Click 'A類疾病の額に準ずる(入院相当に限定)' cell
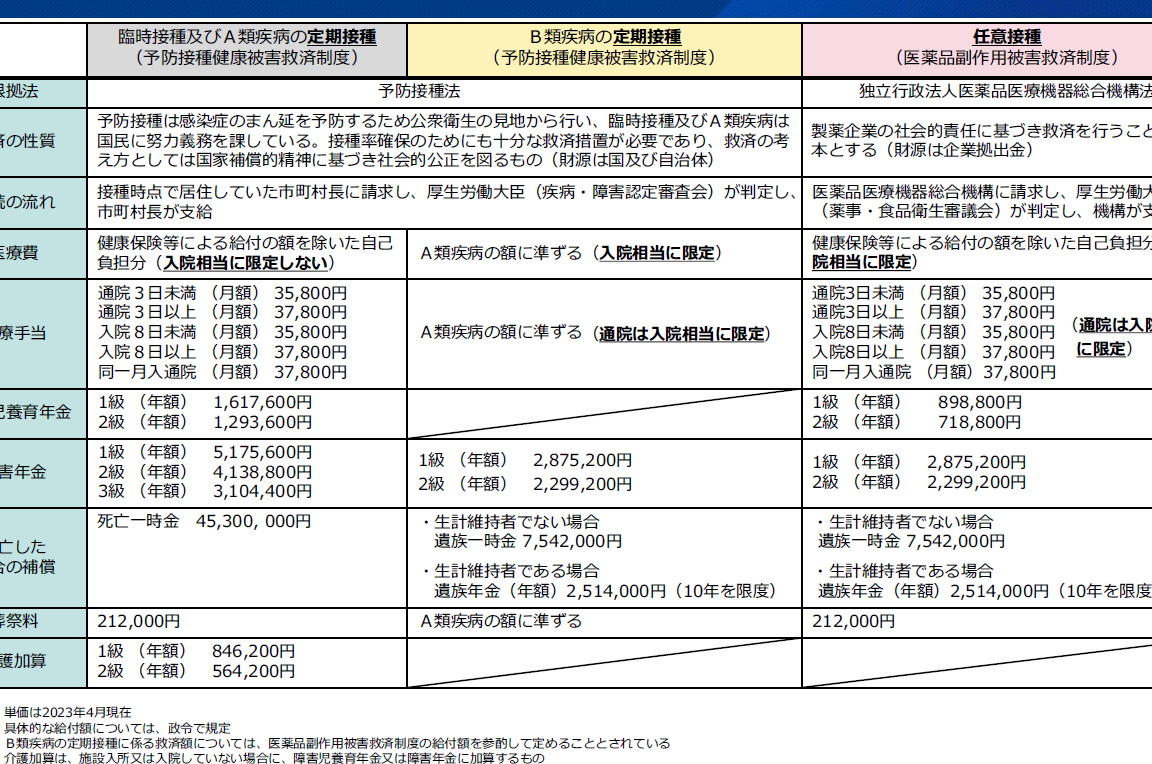 tap(572, 253)
